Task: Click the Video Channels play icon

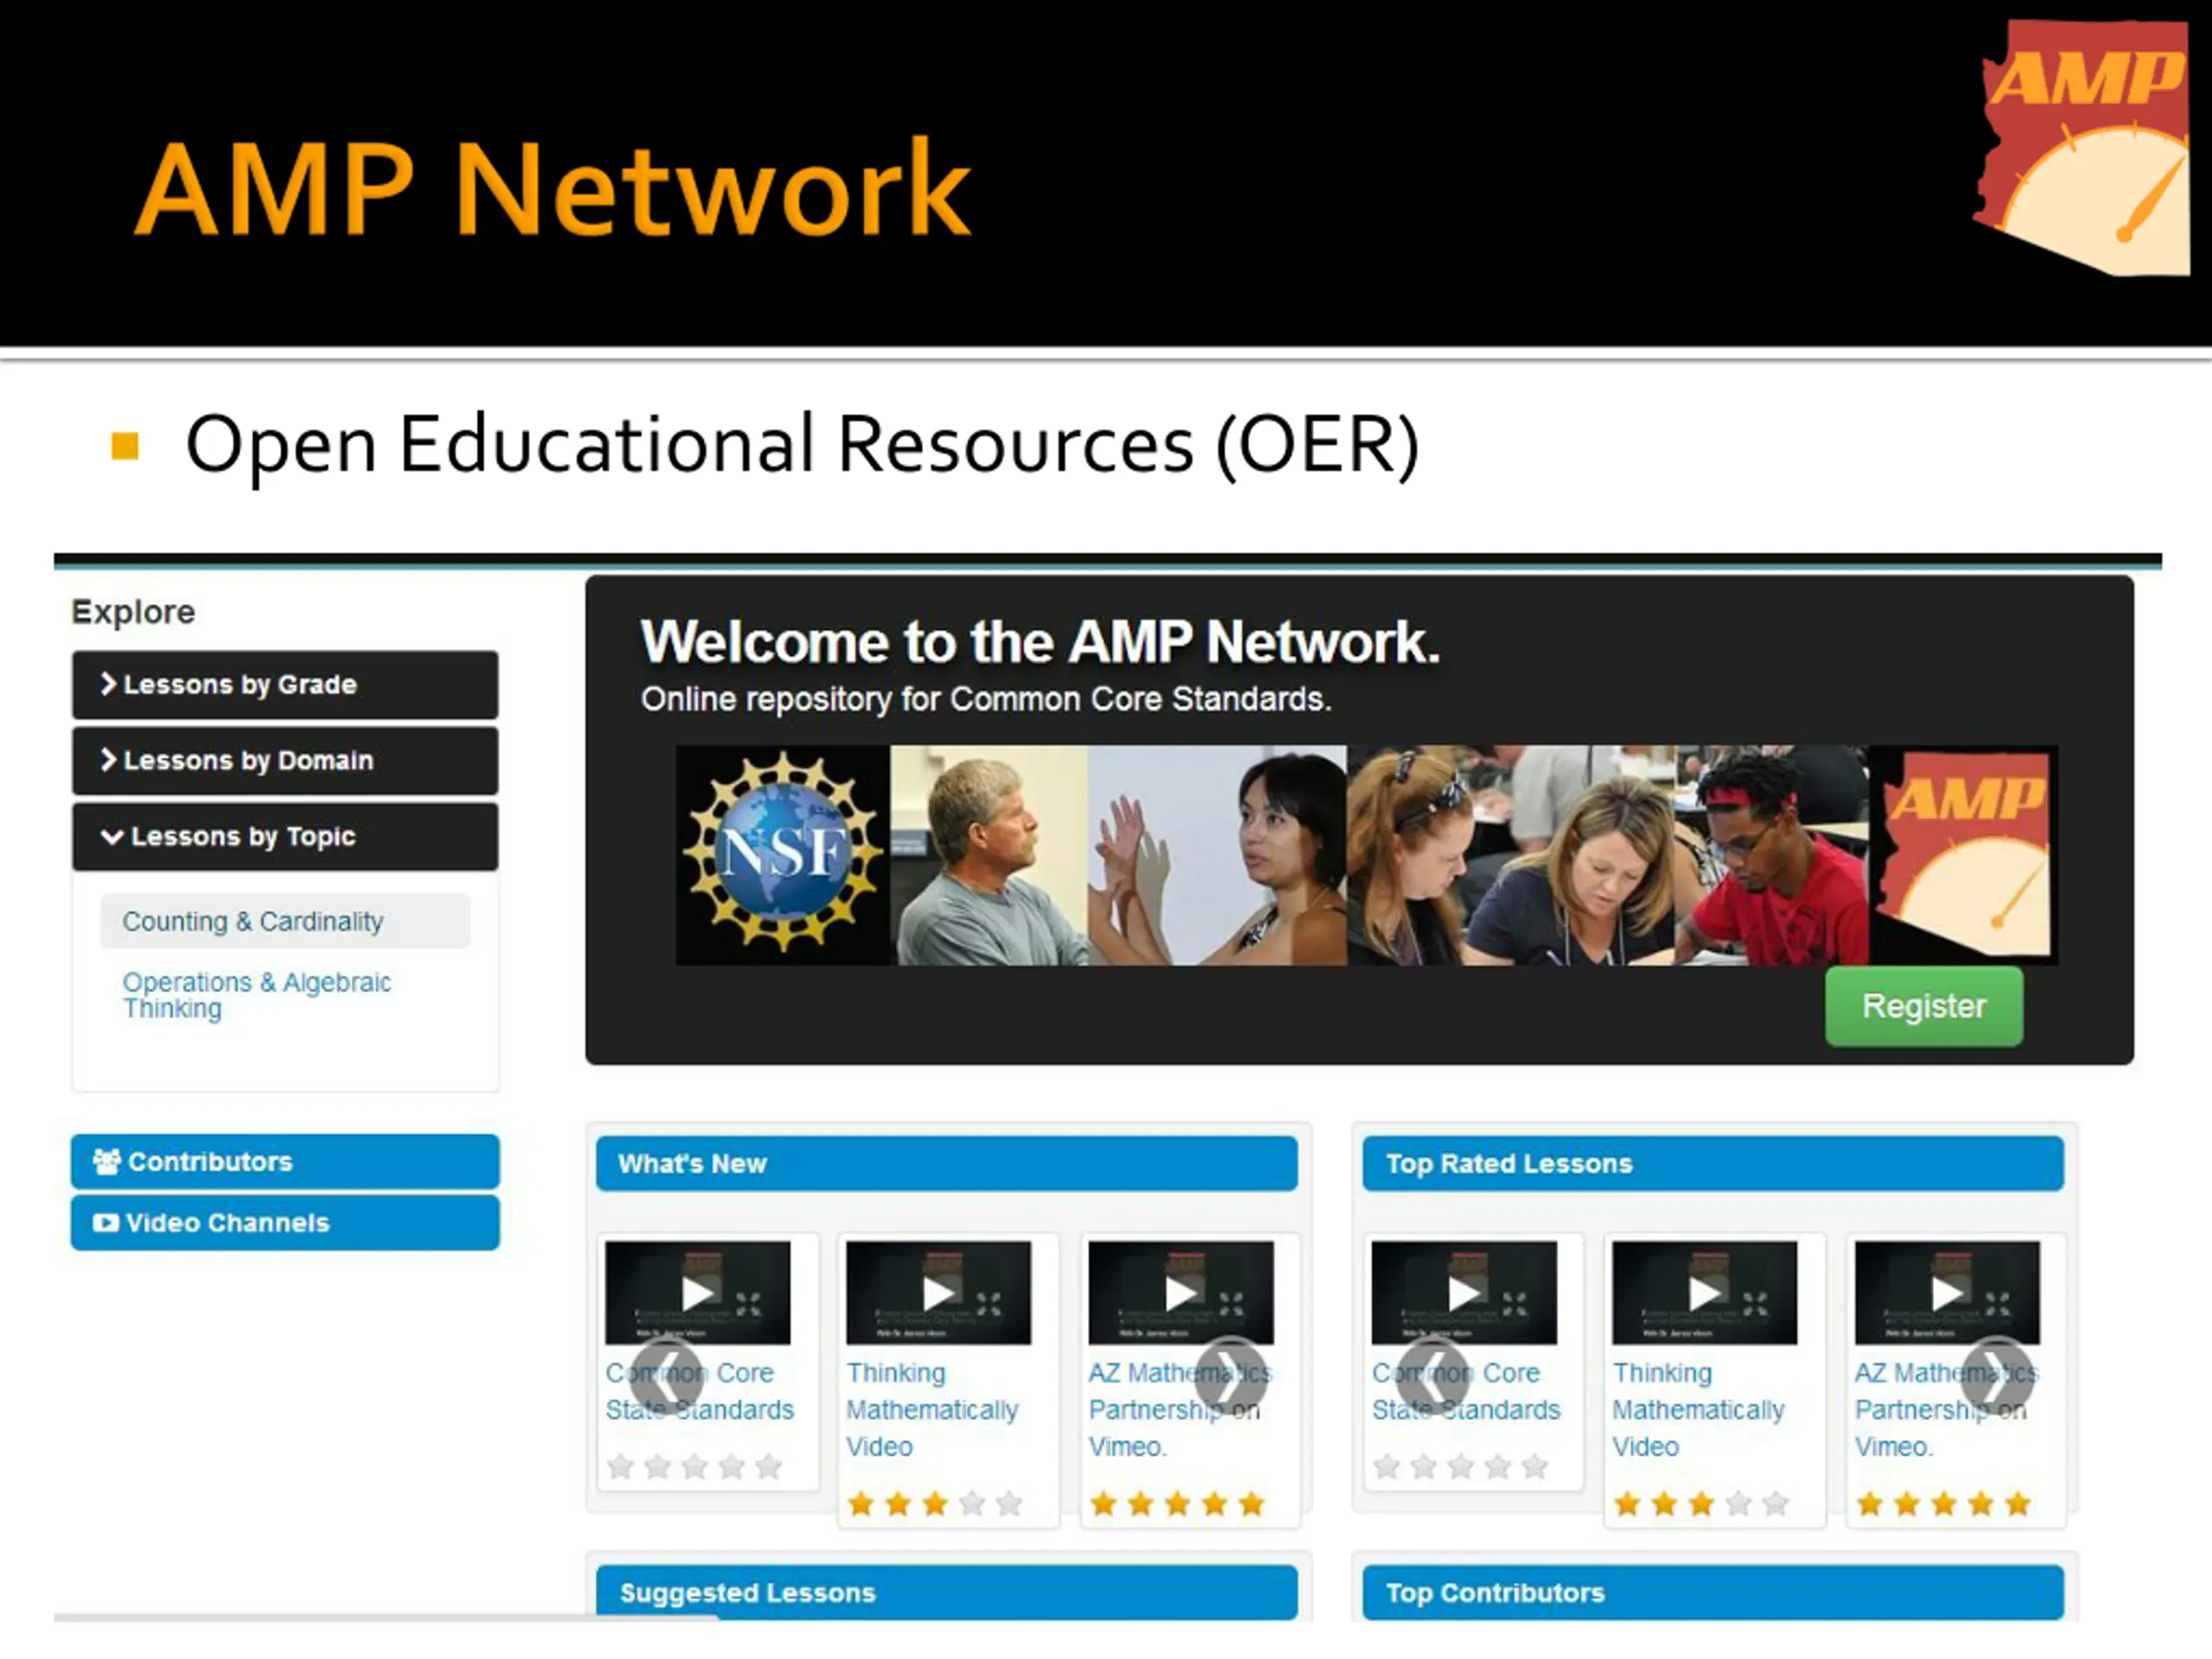Action: click(x=106, y=1223)
